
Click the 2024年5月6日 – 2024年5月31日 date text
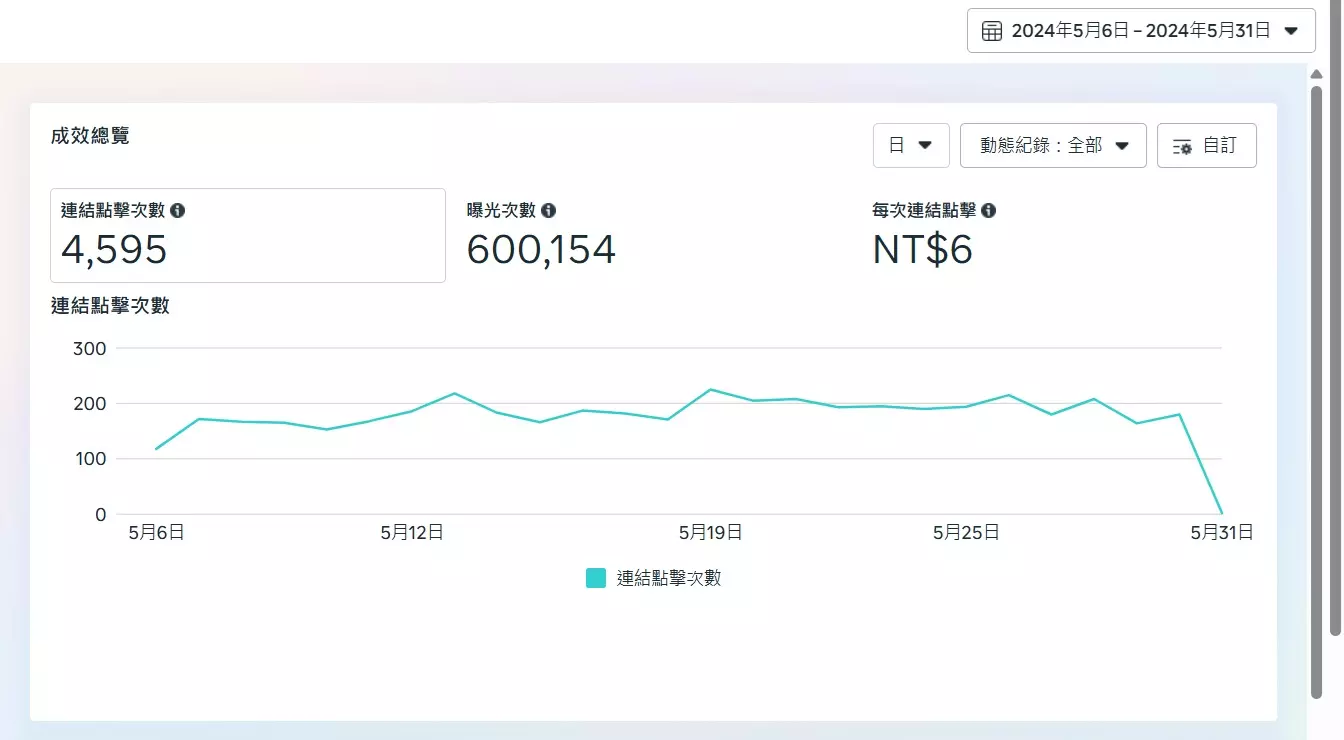[x=1140, y=31]
